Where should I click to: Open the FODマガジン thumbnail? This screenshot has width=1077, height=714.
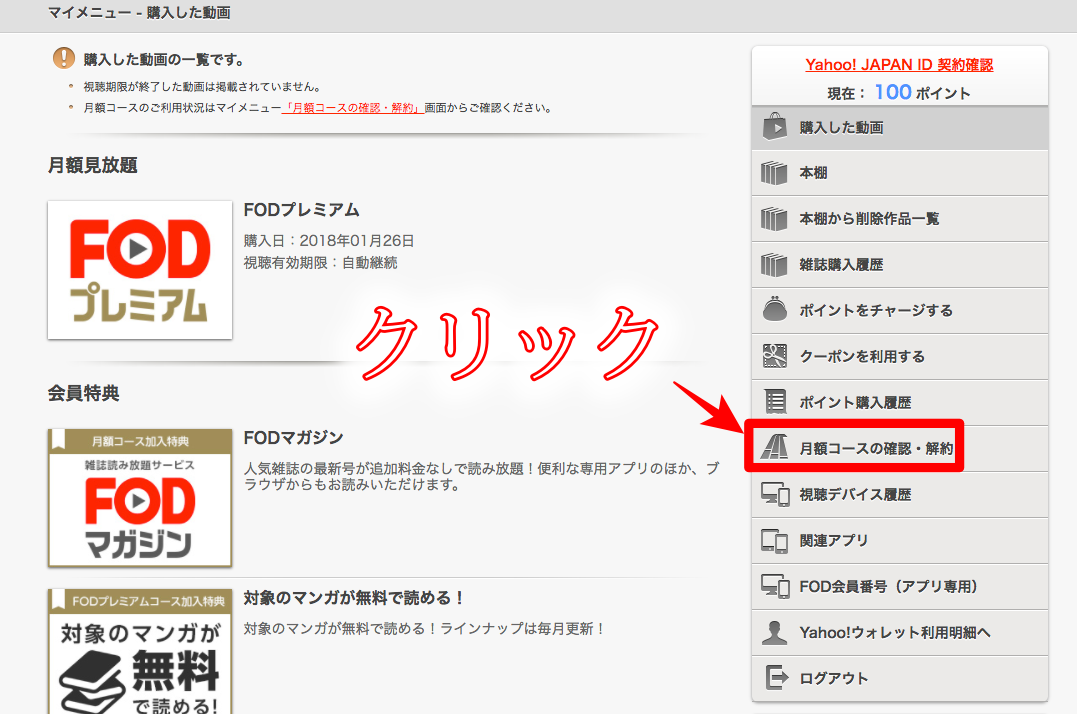[140, 498]
